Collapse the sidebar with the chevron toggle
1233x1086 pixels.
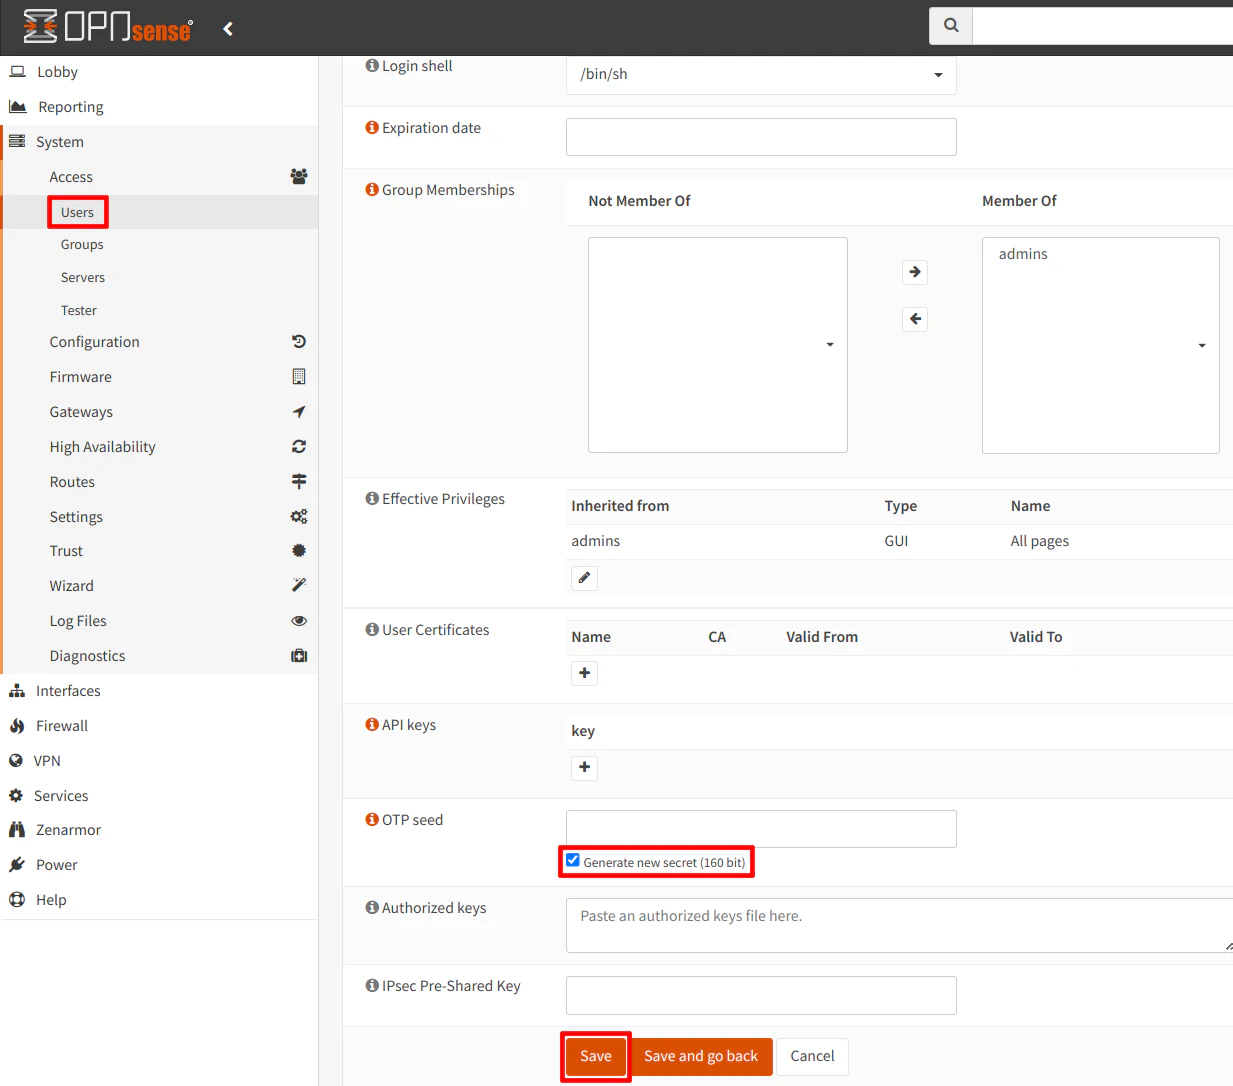pyautogui.click(x=228, y=29)
